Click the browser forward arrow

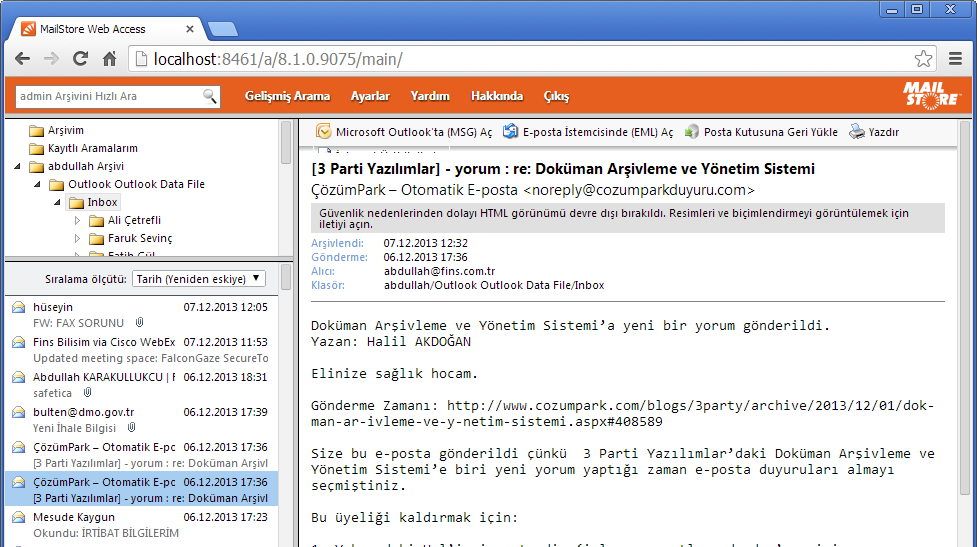click(x=51, y=59)
